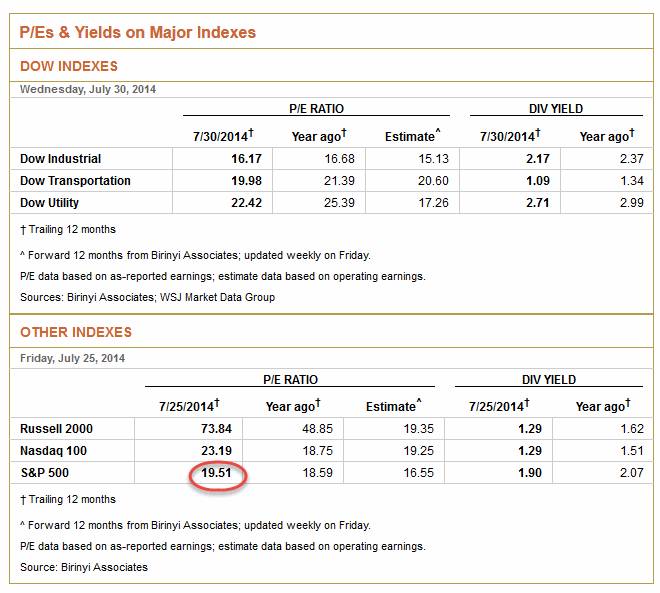Click the circled S&P 500 P/E 19.51
The height and width of the screenshot is (593, 660).
[x=216, y=473]
